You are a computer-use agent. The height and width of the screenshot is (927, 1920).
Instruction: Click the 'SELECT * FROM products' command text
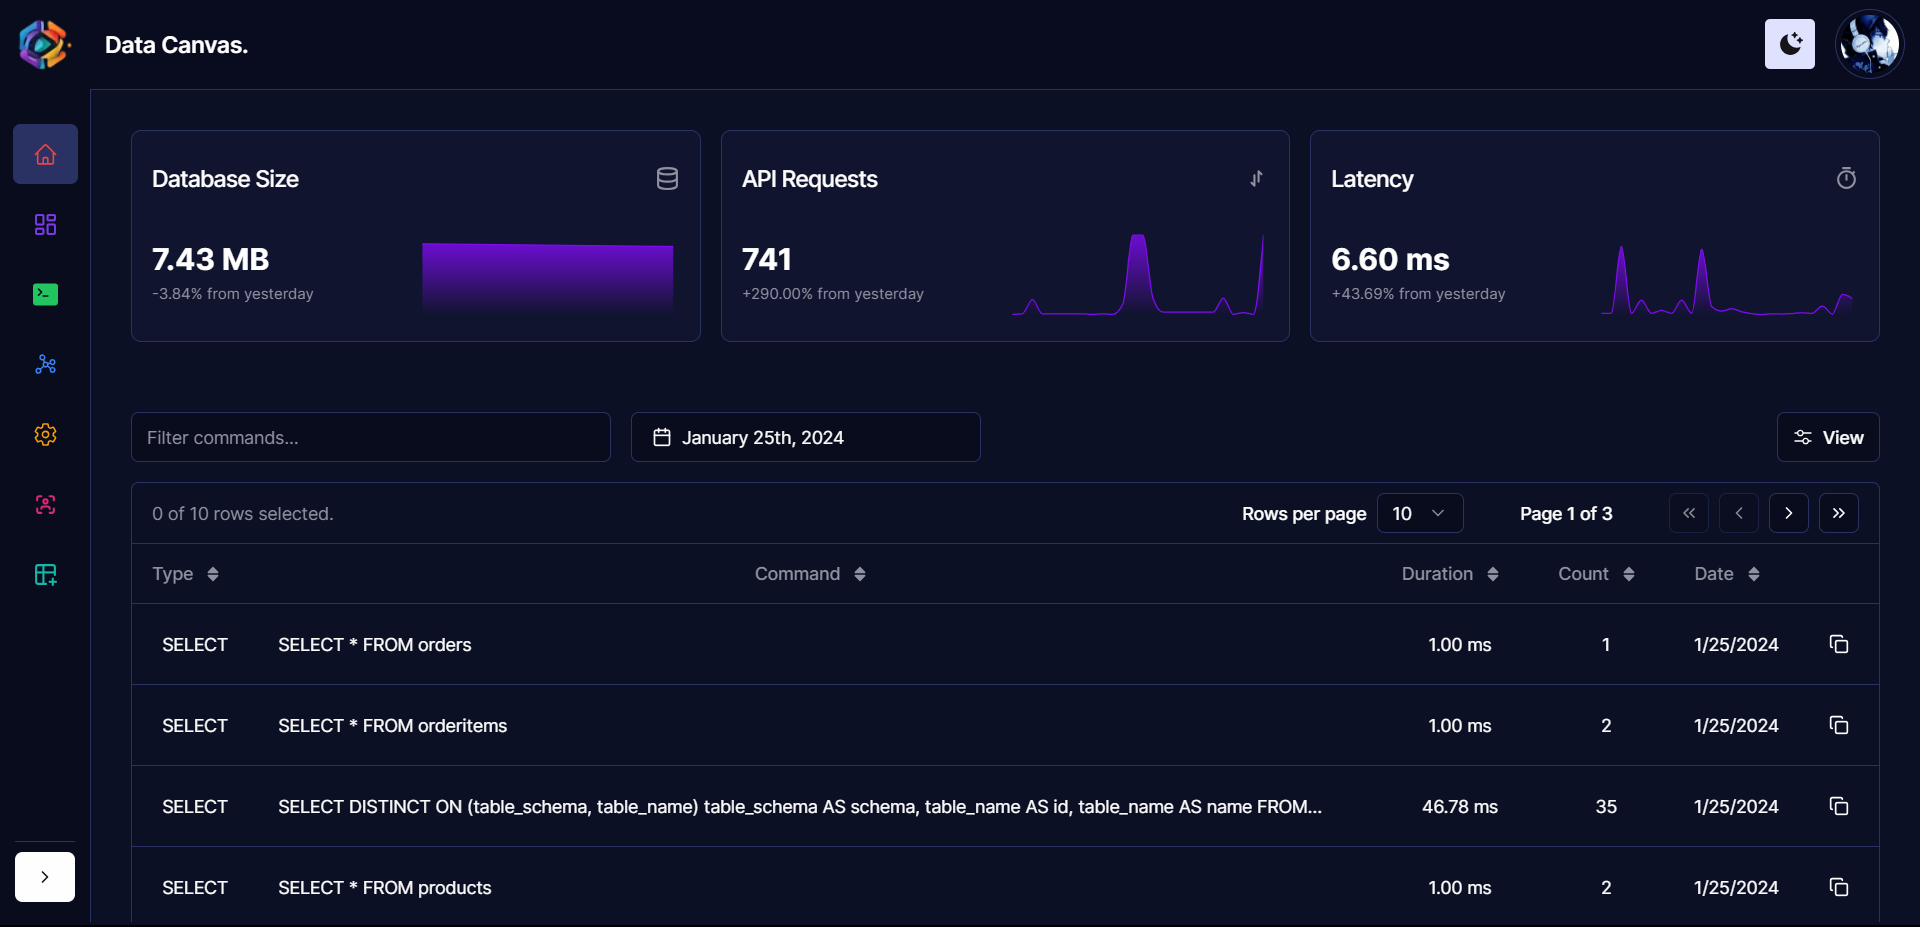pyautogui.click(x=385, y=888)
